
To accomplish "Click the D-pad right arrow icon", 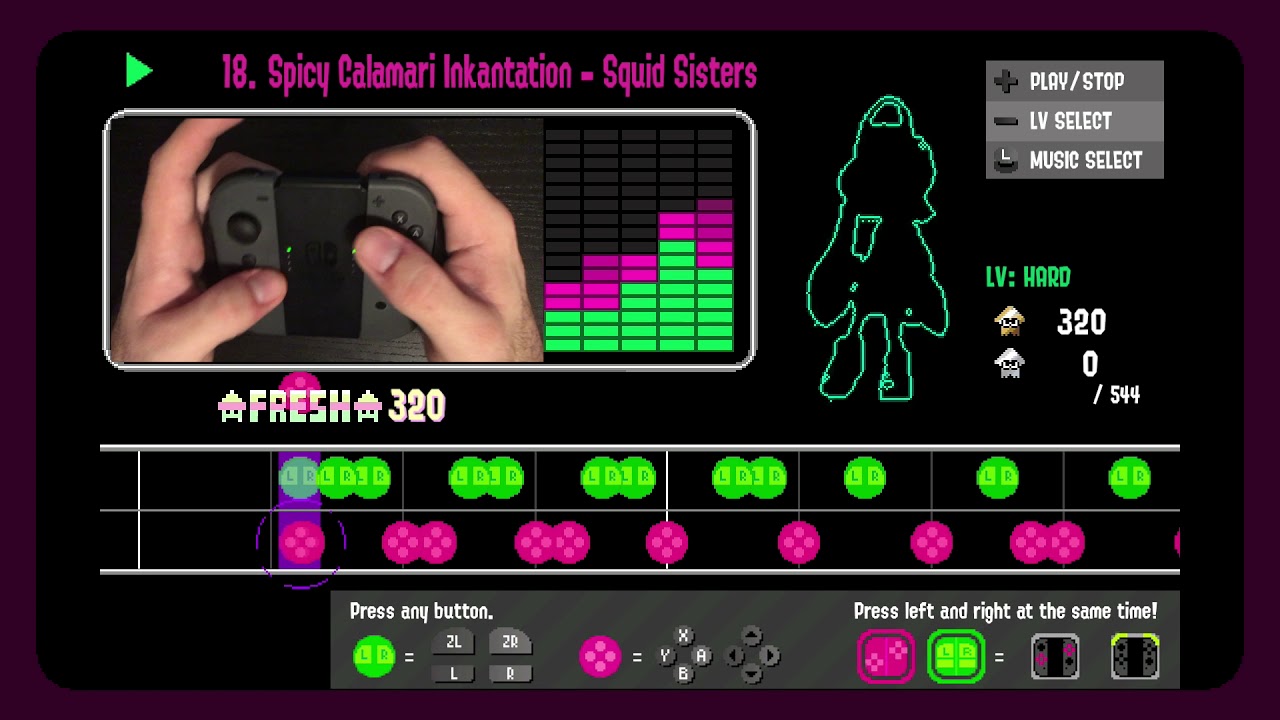I will click(770, 656).
